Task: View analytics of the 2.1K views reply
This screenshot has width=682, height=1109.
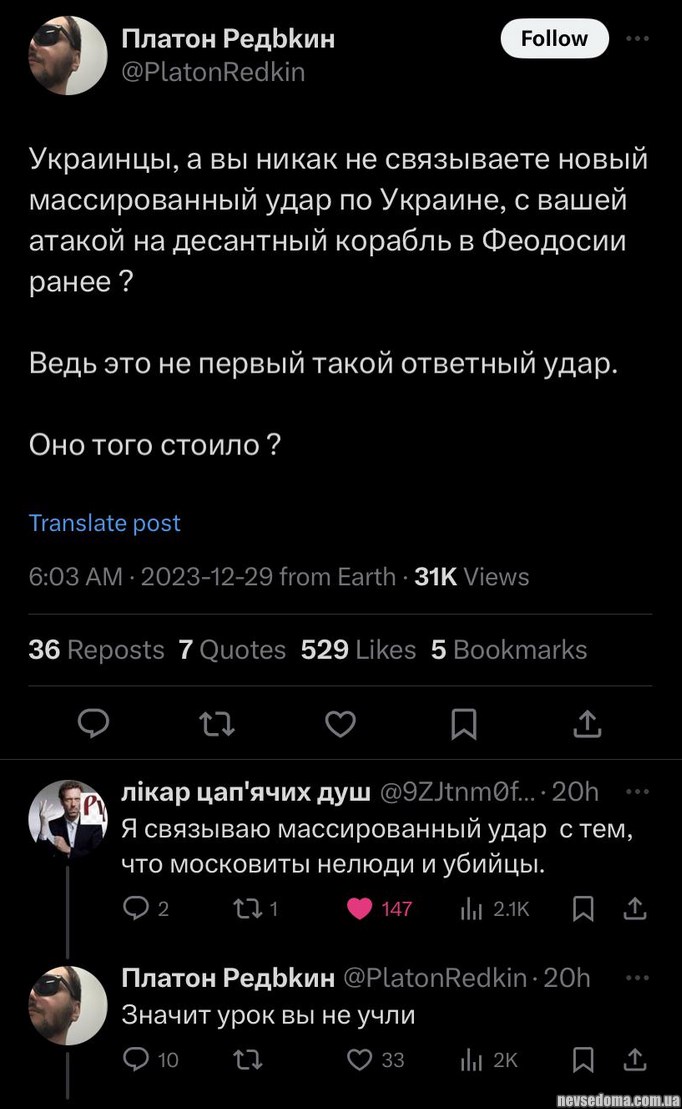Action: 471,909
